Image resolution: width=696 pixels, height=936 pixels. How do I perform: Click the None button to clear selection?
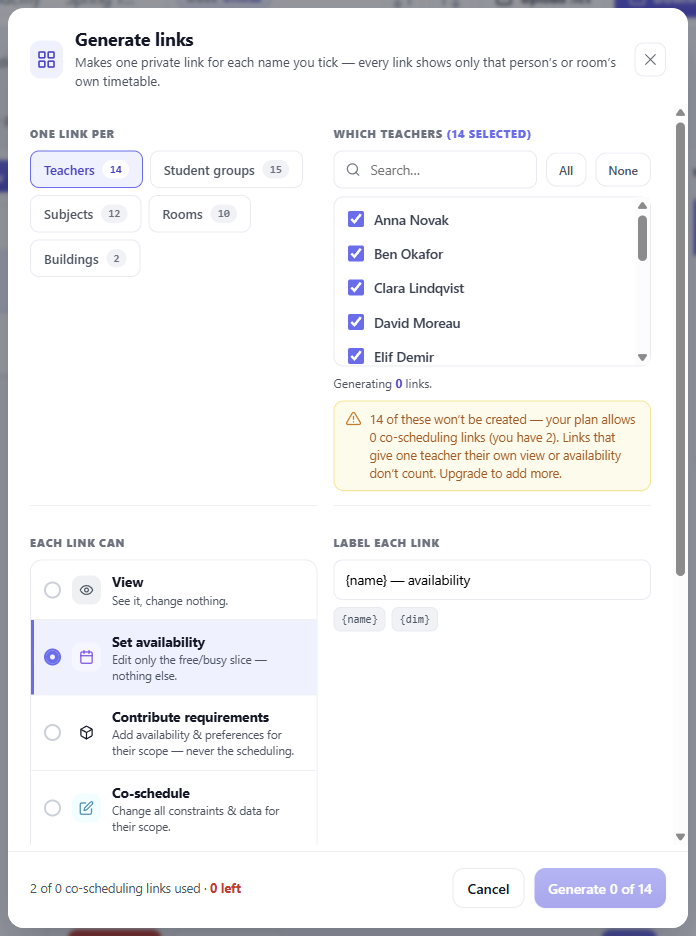click(x=623, y=170)
